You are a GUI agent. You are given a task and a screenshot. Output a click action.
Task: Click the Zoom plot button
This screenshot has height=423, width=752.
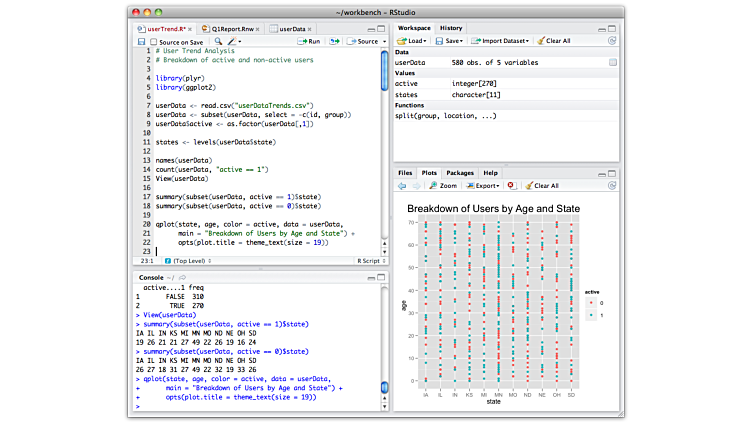coord(441,186)
